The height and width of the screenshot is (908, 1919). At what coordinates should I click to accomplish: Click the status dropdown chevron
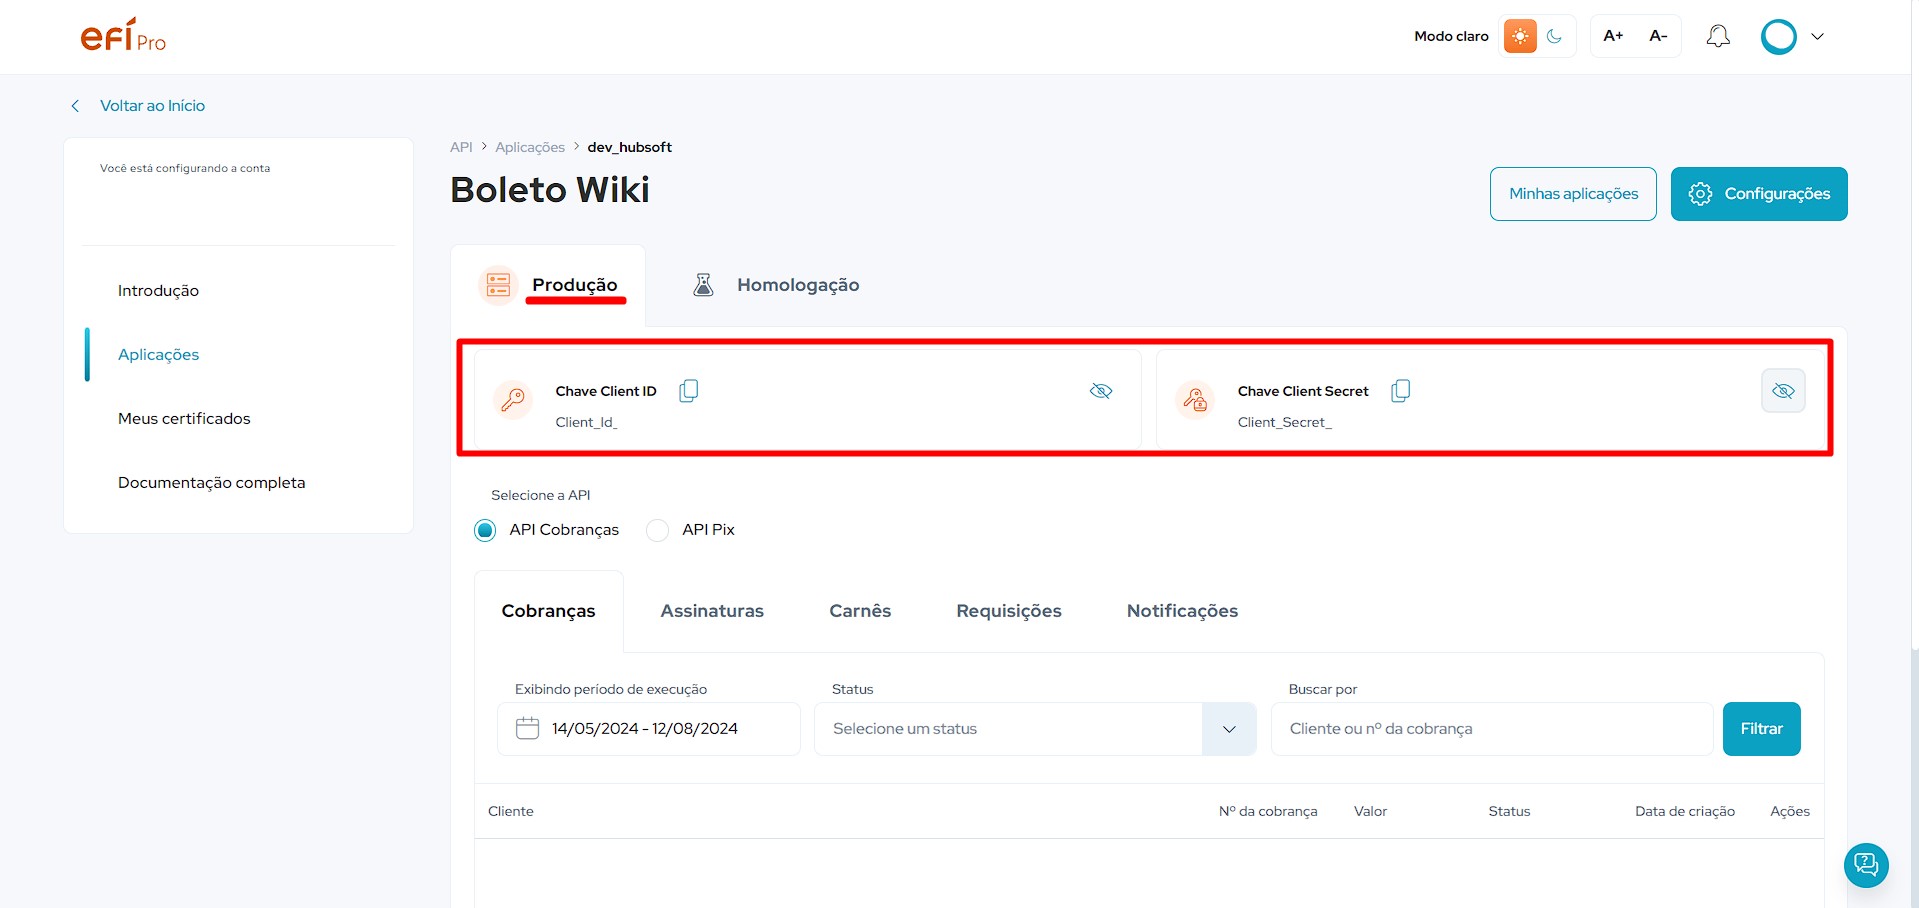coord(1229,729)
